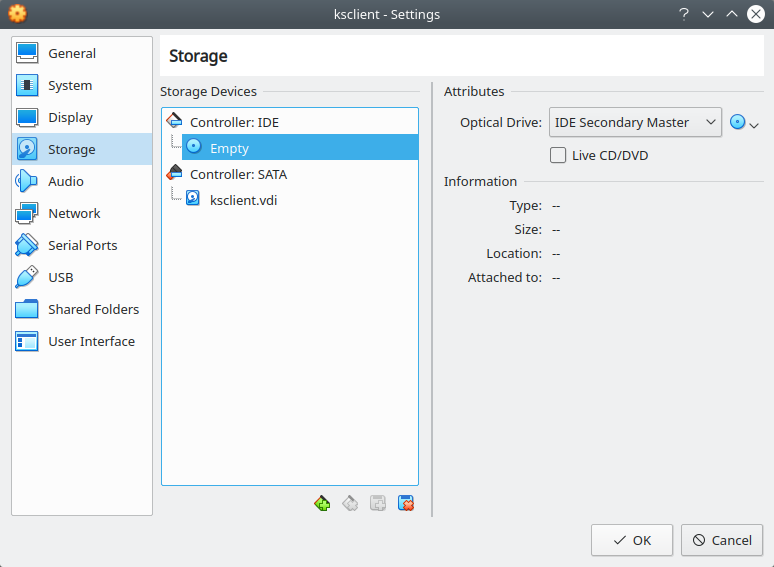Open the System settings category
This screenshot has width=774, height=567.
[82, 85]
